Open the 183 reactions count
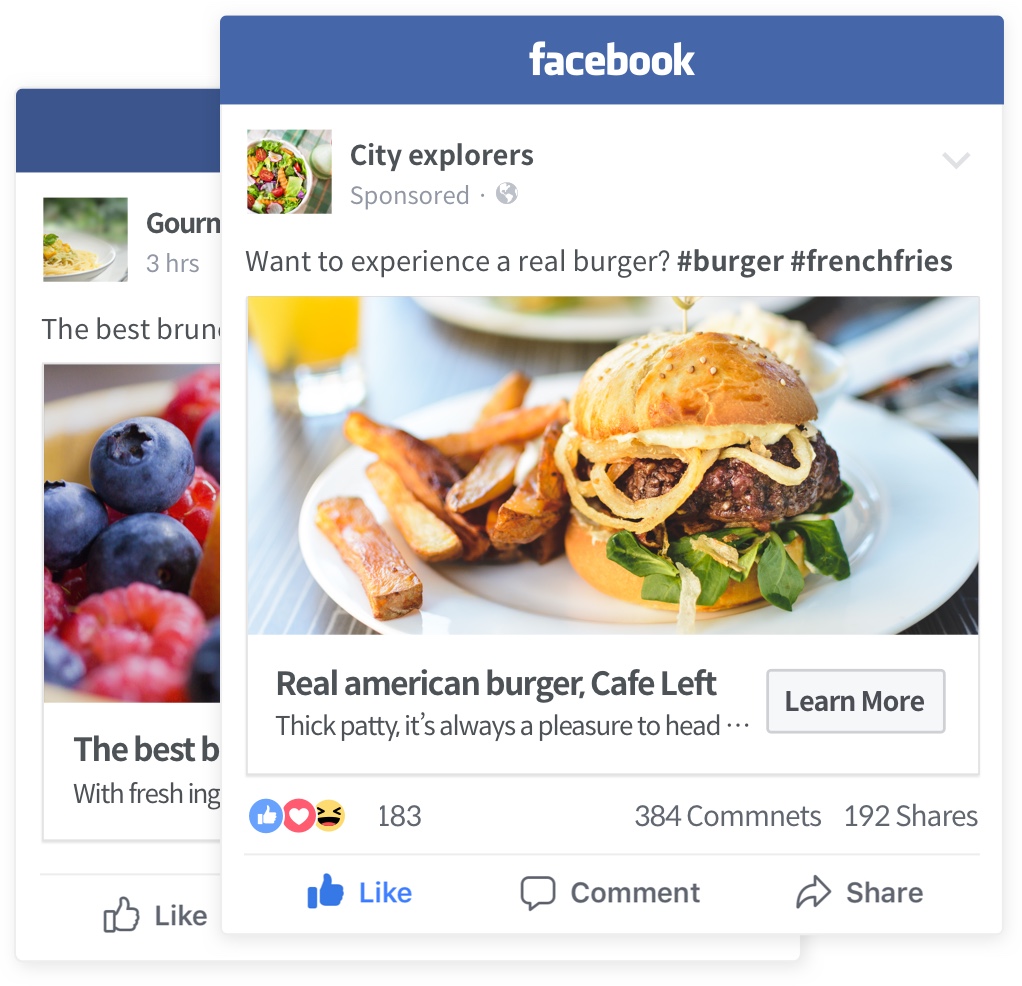Screen dimensions: 1022x986 400,816
